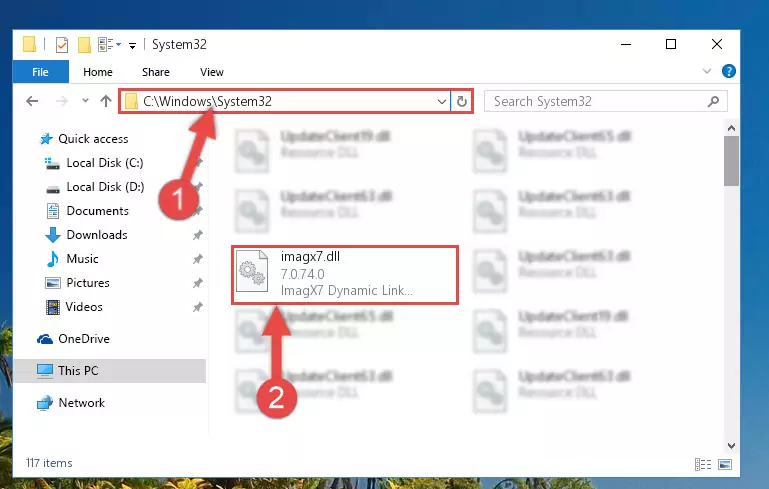The width and height of the screenshot is (769, 489).
Task: Go forward with the right arrow
Action: [x=62, y=101]
